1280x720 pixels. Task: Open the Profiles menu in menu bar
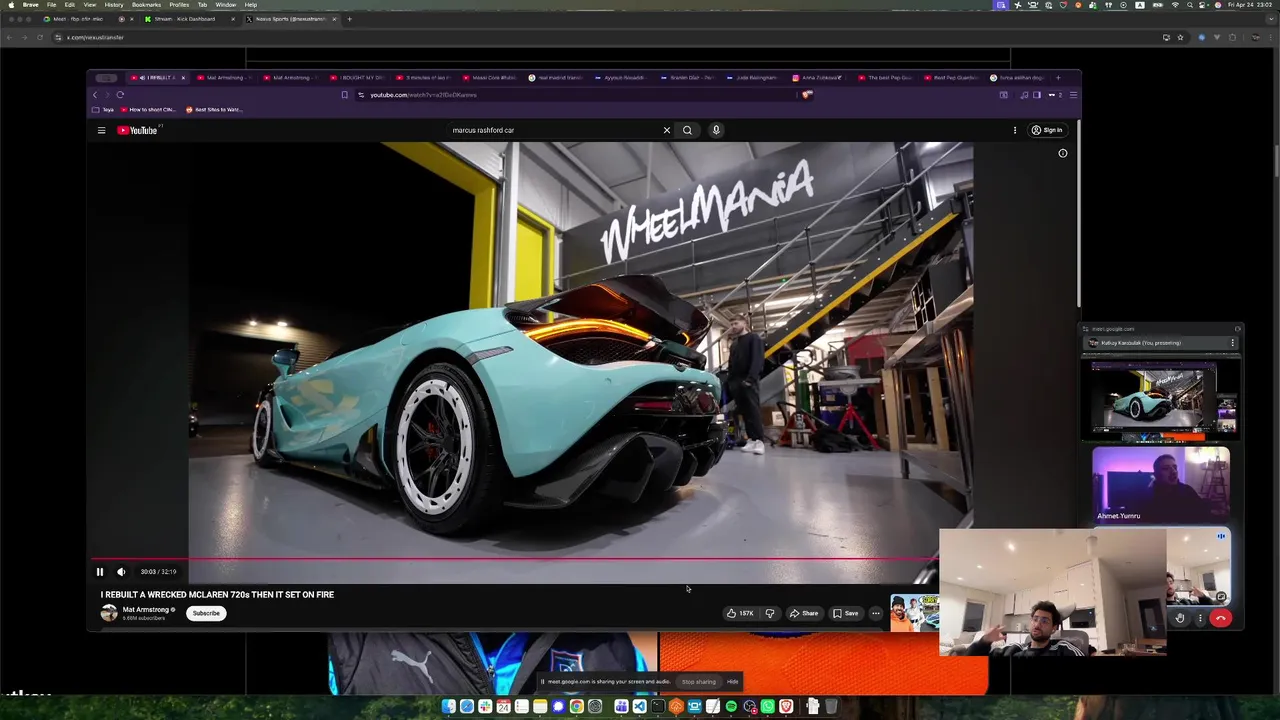pyautogui.click(x=179, y=5)
